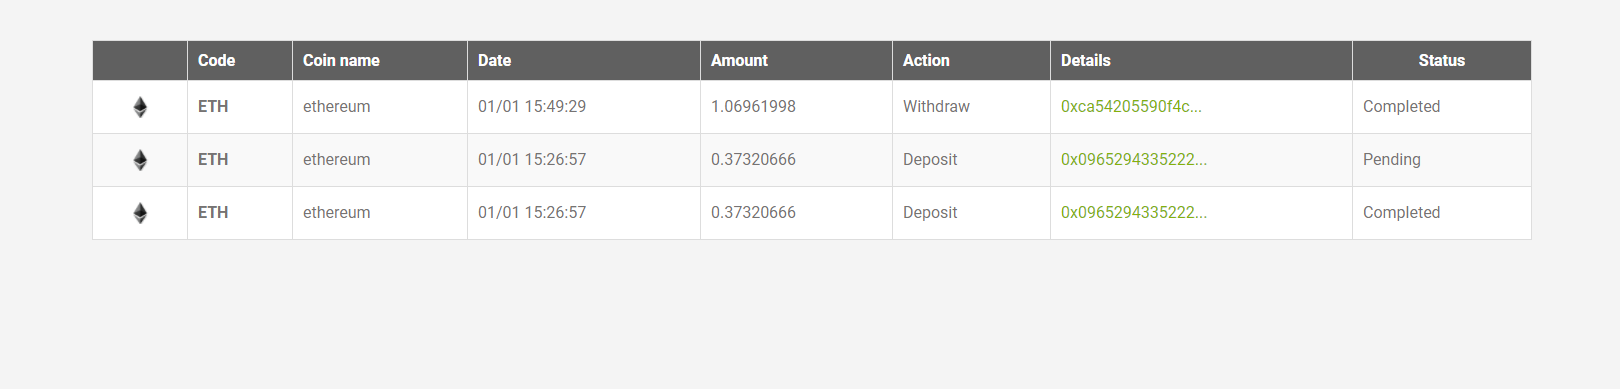Image resolution: width=1620 pixels, height=389 pixels.
Task: Open the transaction hash link in the Pending row
Action: [1134, 159]
